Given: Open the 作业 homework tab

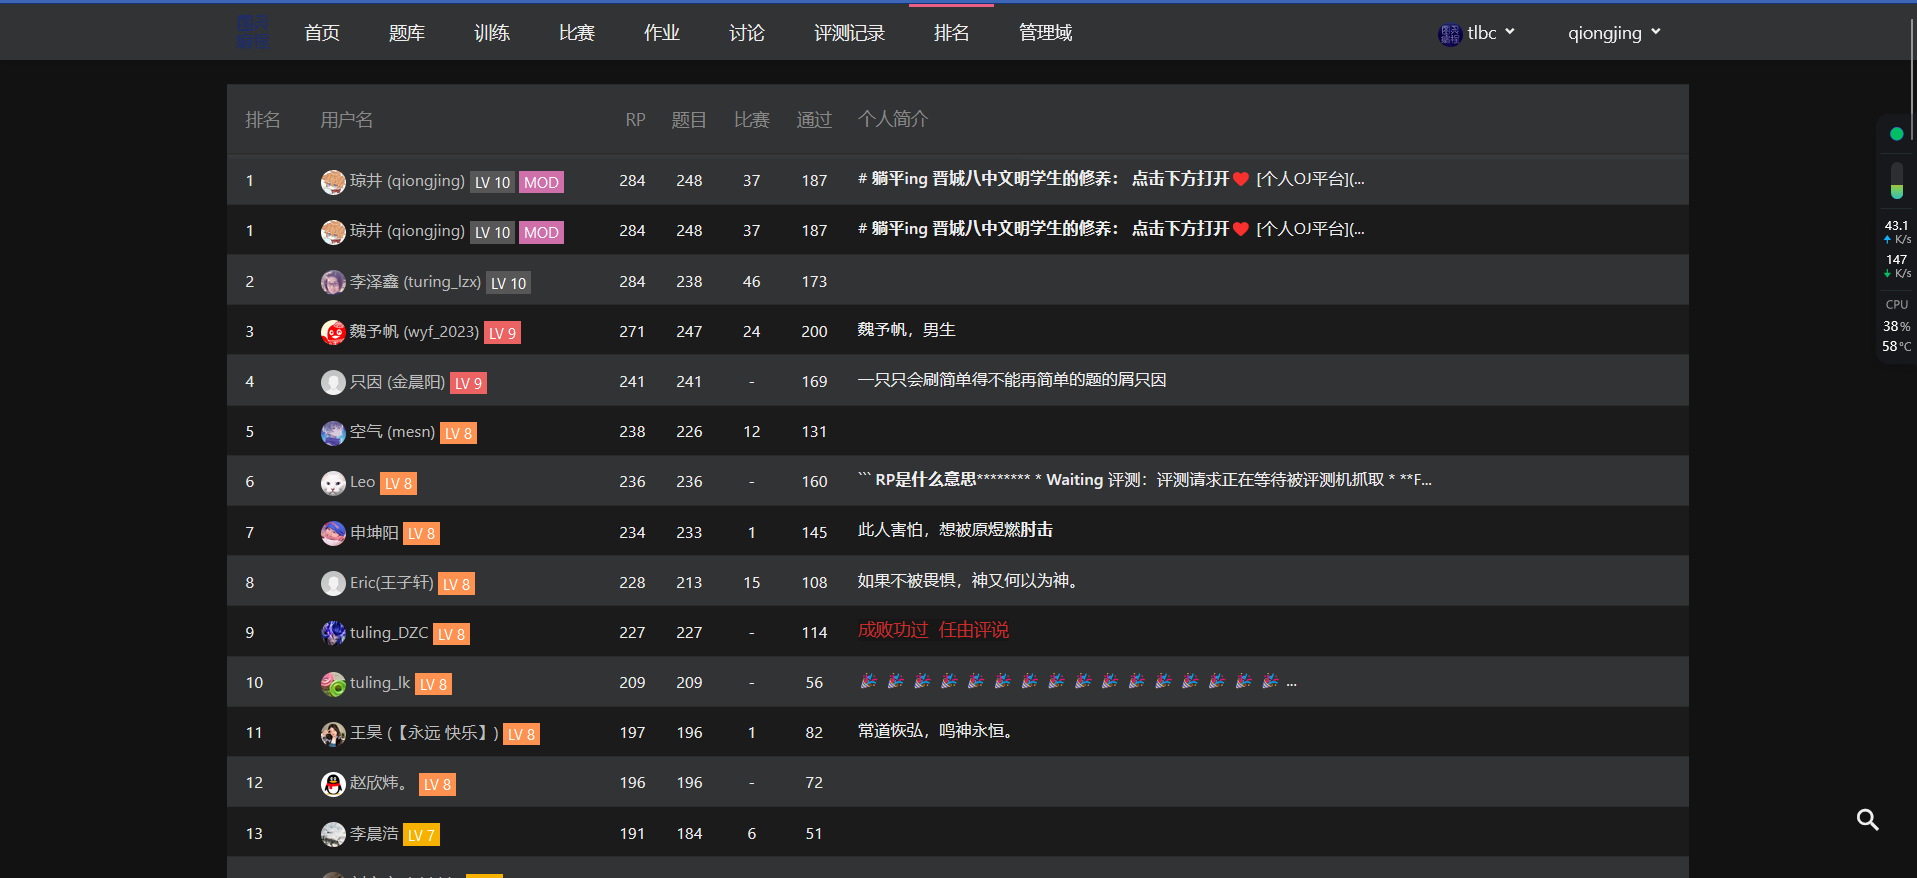Looking at the screenshot, I should point(662,33).
